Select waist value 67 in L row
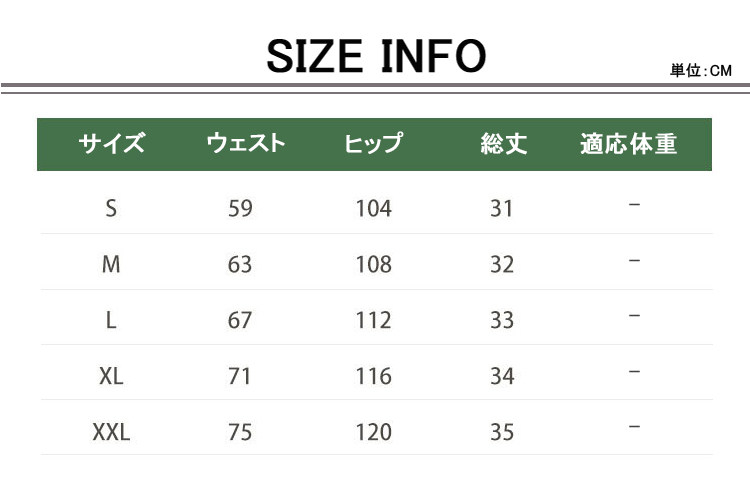Viewport: 750px width, 488px height. point(240,320)
